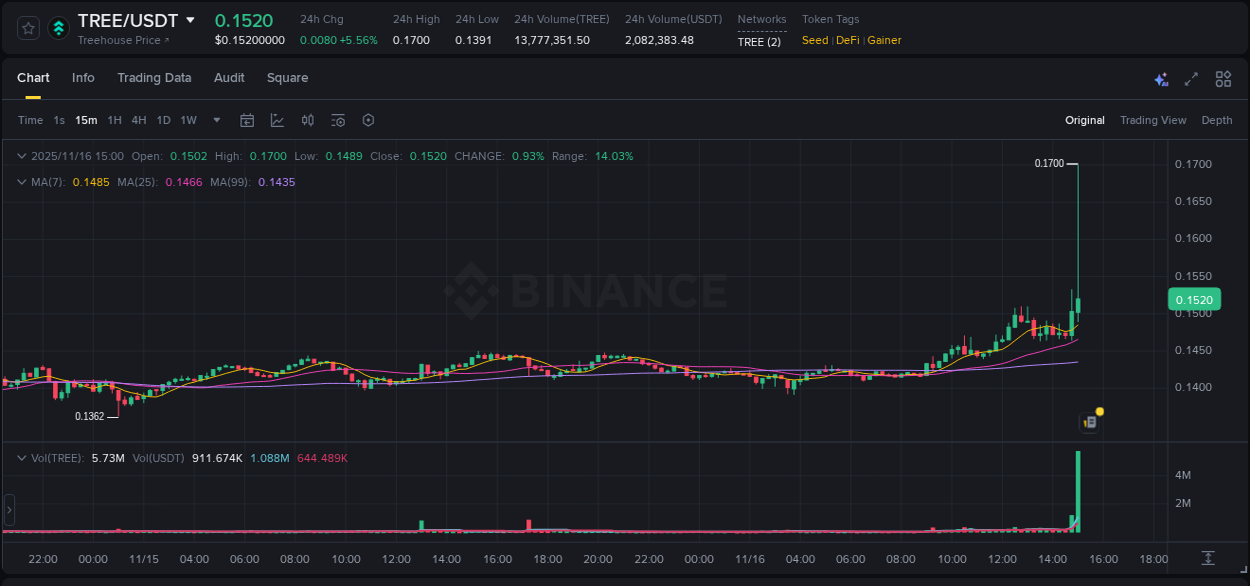Open the date range calendar picker
Screen dimensions: 1250x586
(x=247, y=120)
